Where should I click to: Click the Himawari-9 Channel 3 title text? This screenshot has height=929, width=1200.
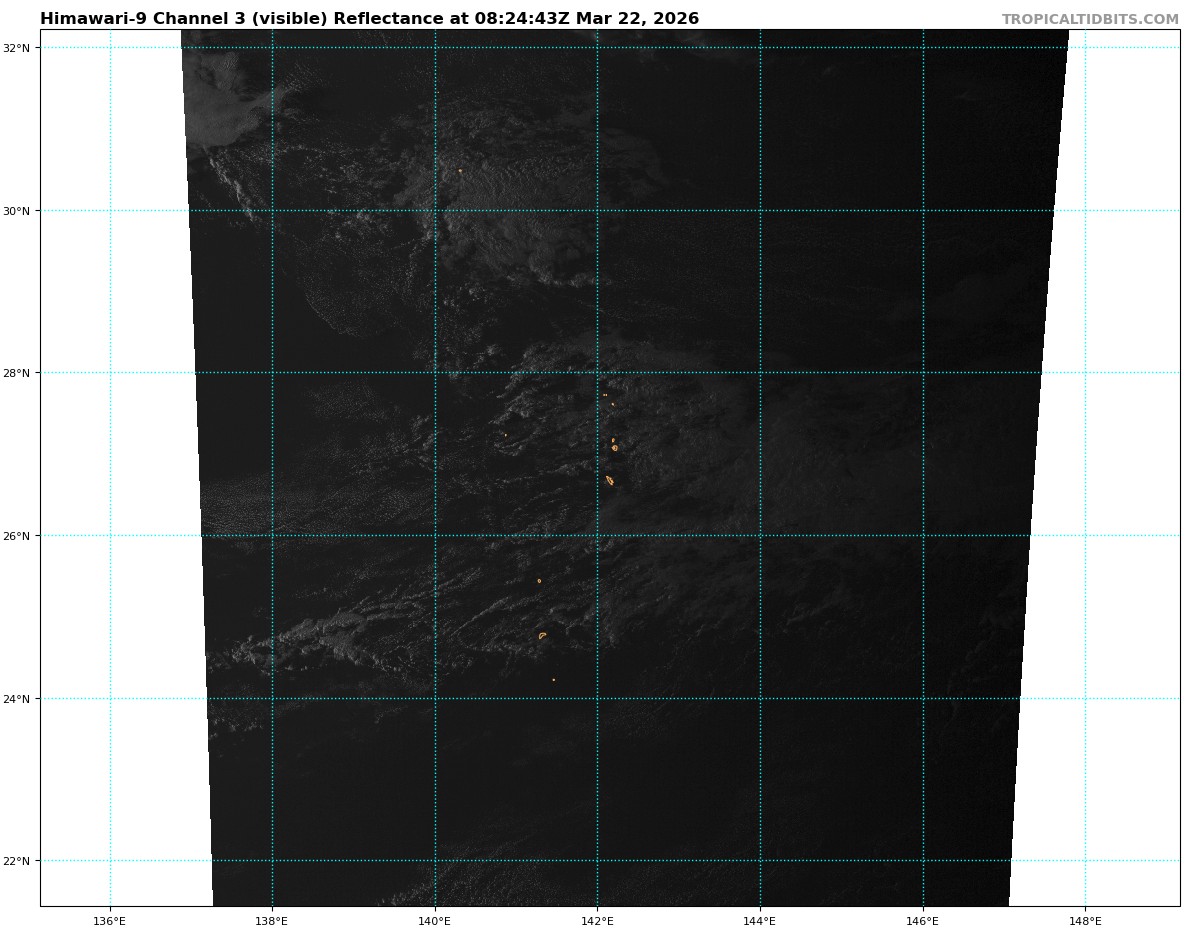[369, 19]
